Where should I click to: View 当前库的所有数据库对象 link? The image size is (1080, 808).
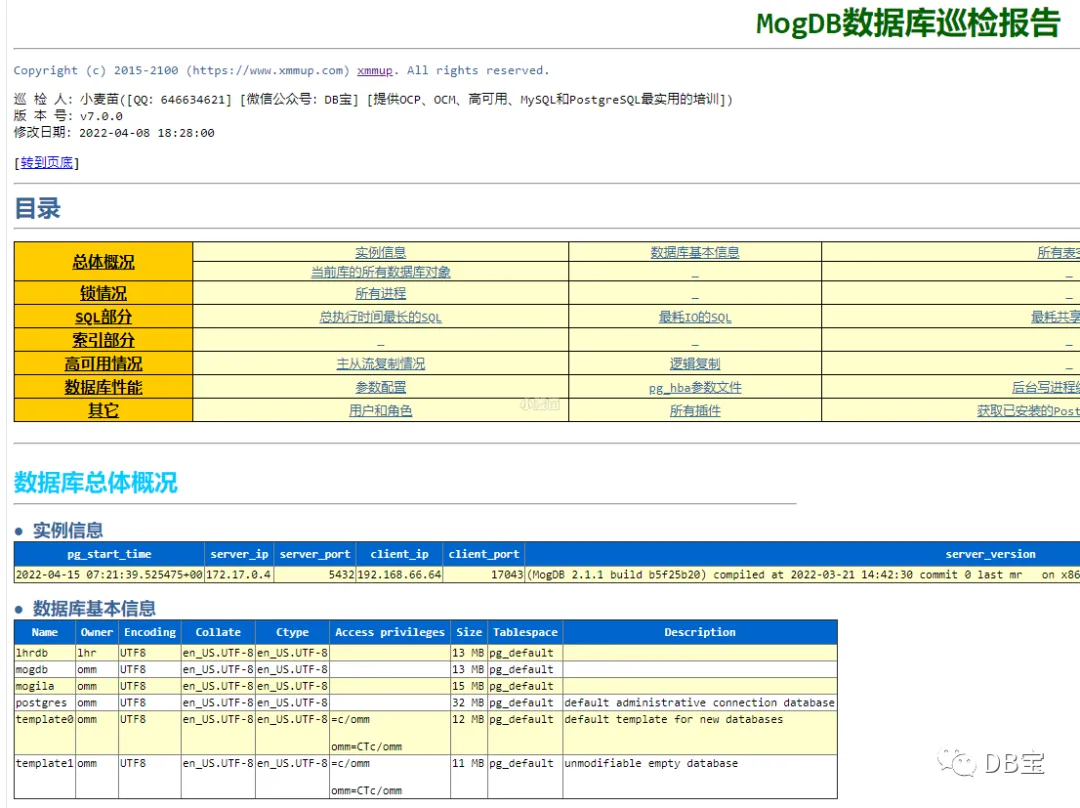(380, 272)
